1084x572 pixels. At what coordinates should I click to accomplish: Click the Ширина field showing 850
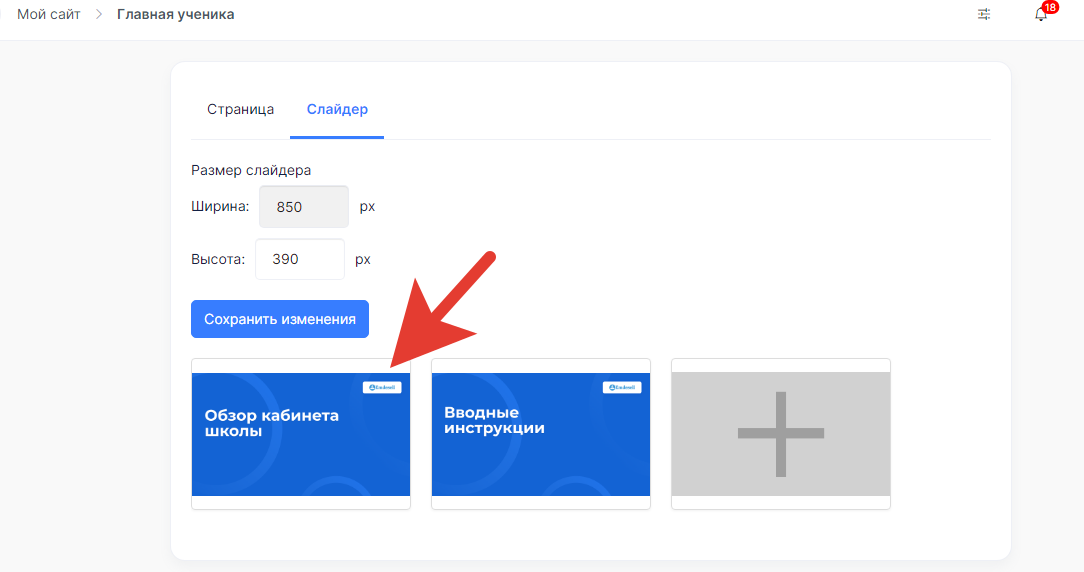point(303,207)
